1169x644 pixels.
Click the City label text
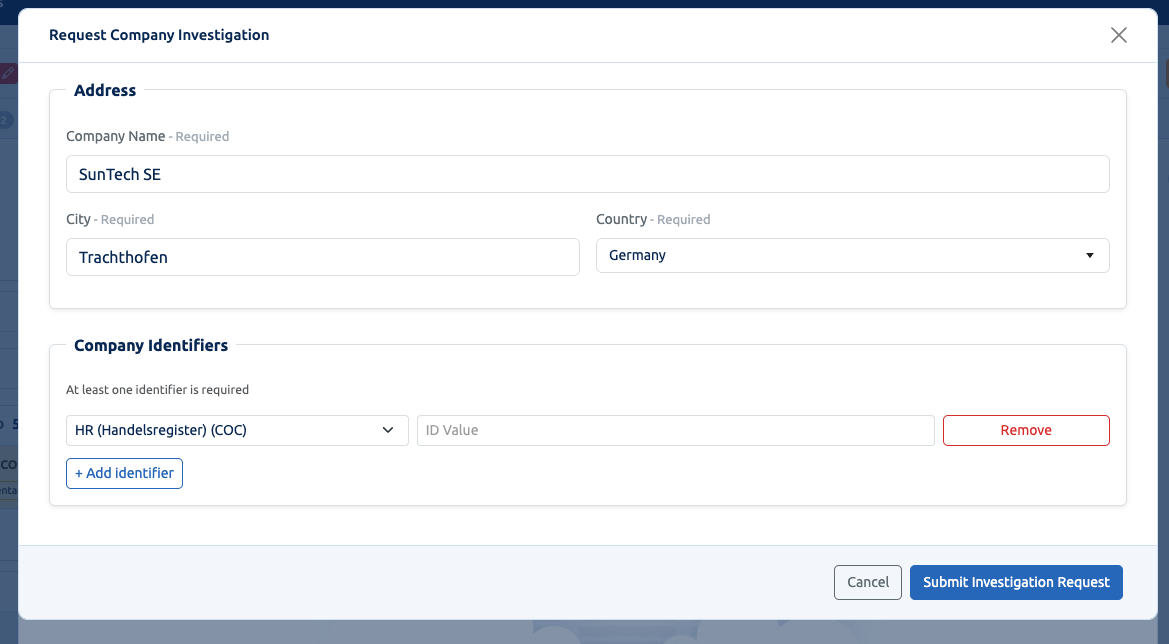tap(78, 219)
